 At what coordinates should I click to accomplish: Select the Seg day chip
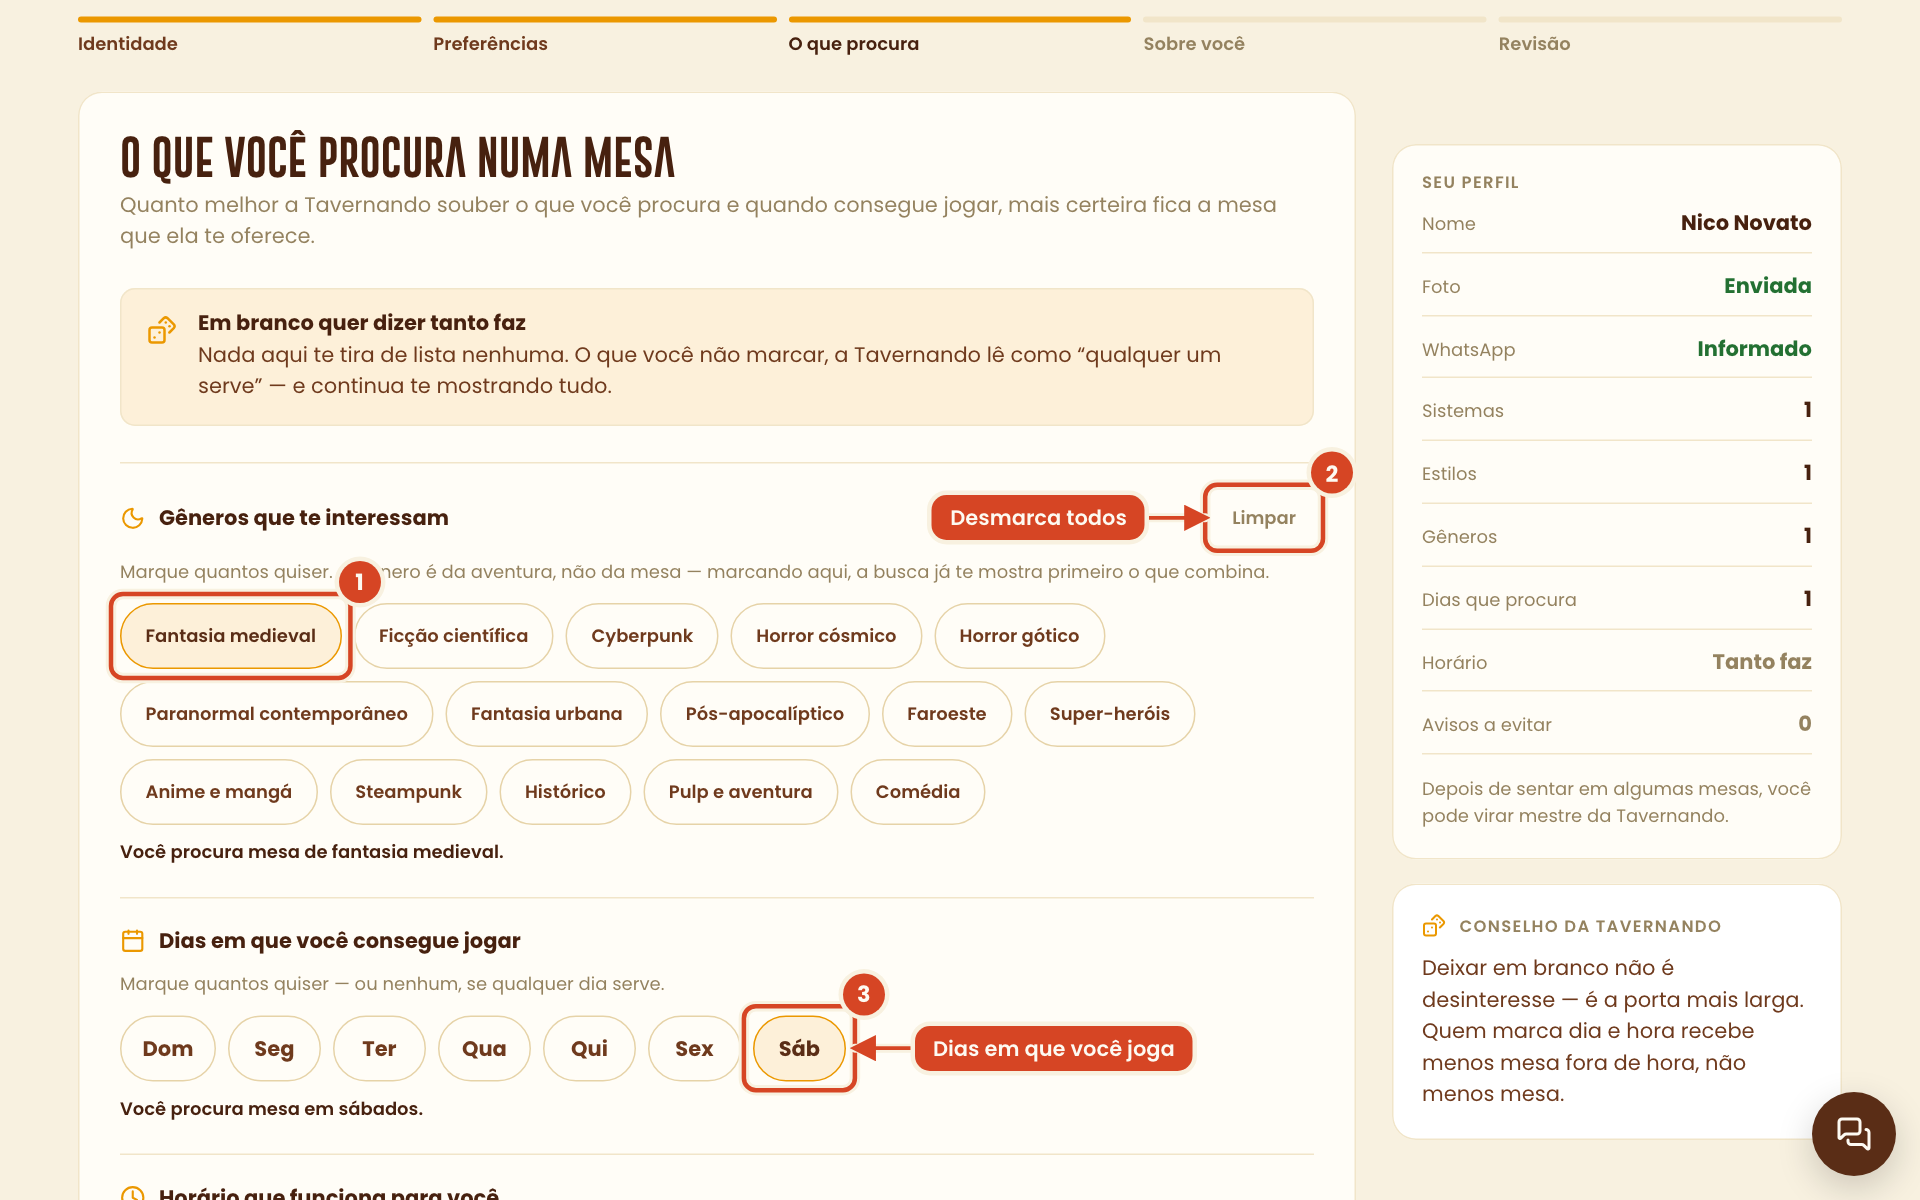click(x=273, y=1049)
